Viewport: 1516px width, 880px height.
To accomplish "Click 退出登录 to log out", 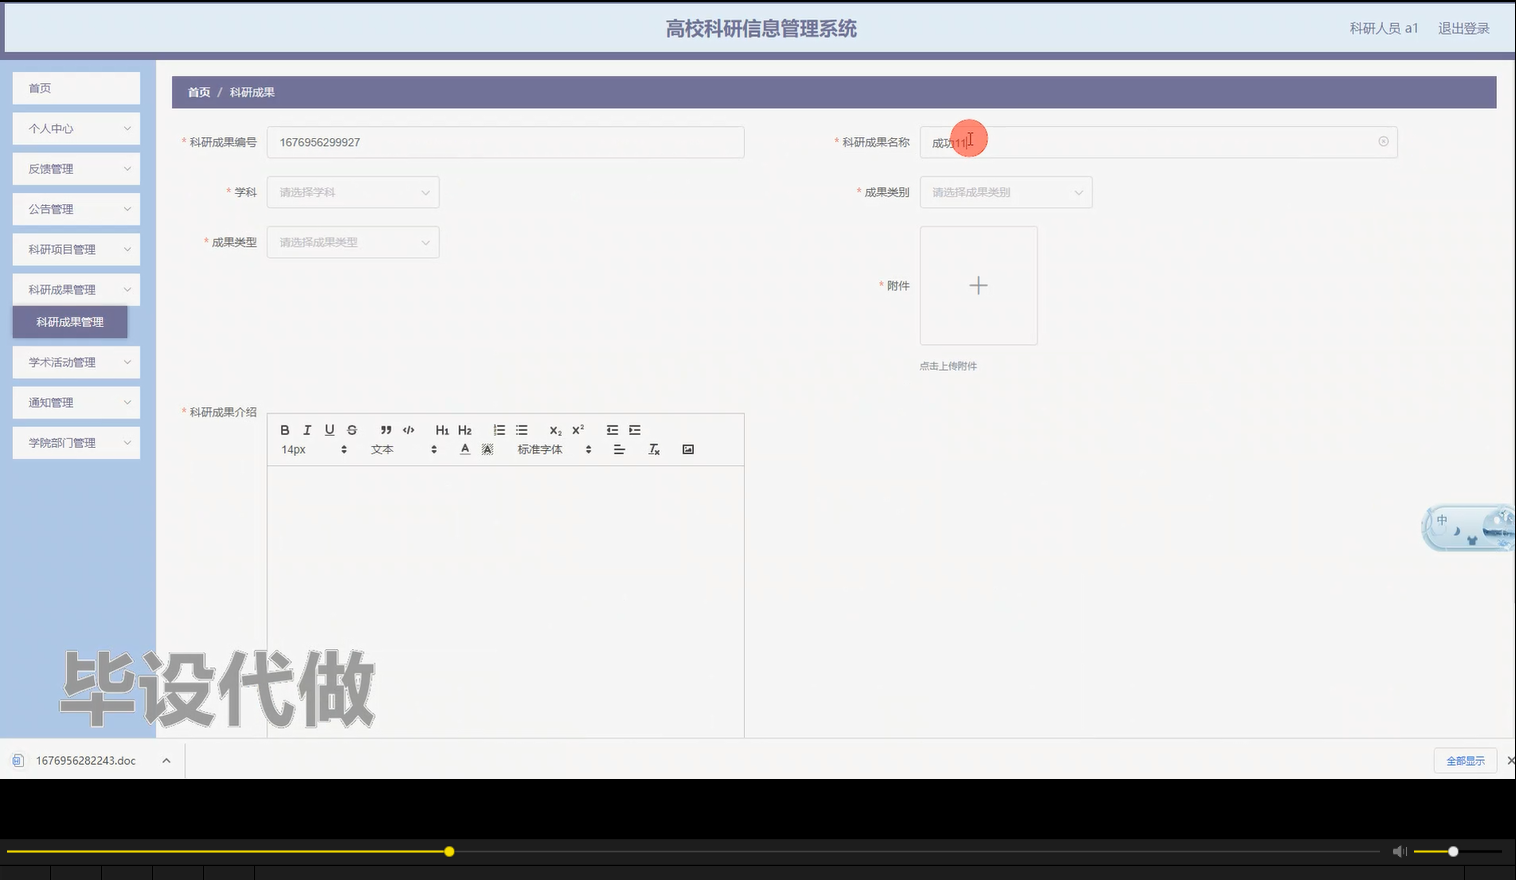I will pos(1462,28).
